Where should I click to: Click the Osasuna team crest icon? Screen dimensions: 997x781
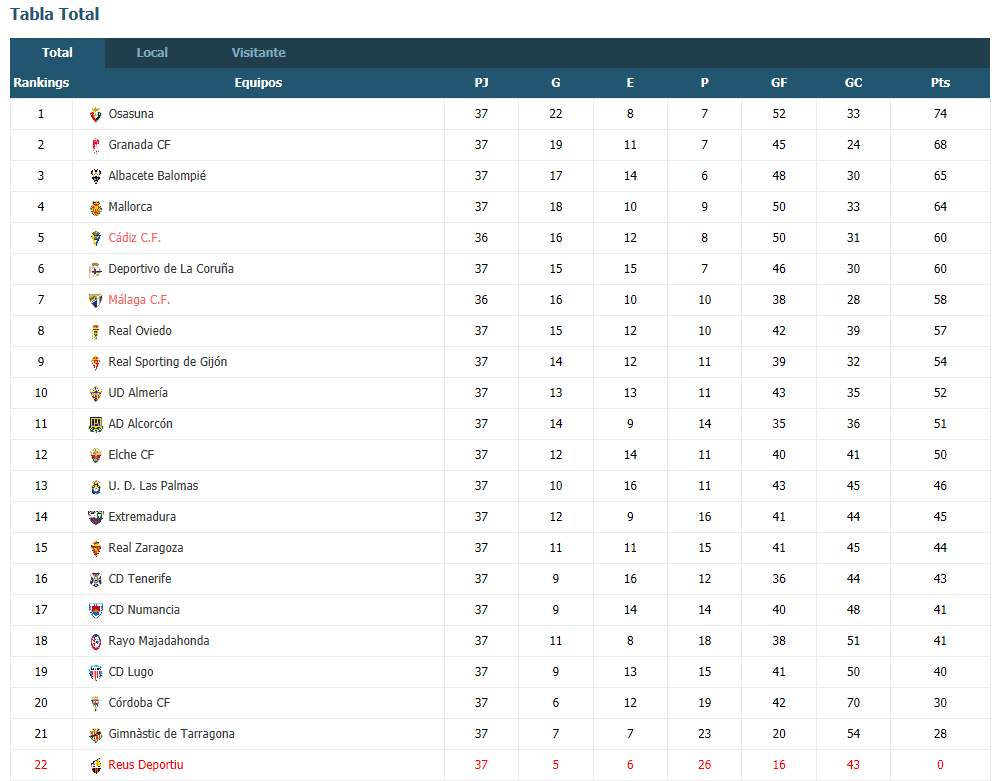pyautogui.click(x=95, y=114)
